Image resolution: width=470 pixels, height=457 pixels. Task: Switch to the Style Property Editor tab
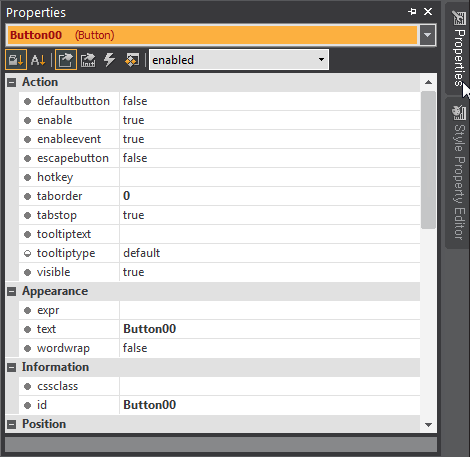(x=459, y=173)
